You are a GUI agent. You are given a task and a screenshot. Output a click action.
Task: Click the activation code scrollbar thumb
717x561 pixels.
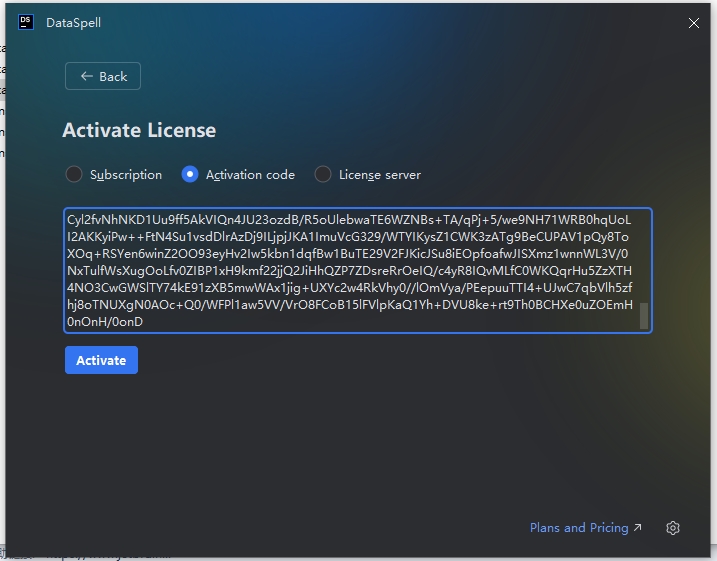[x=643, y=315]
